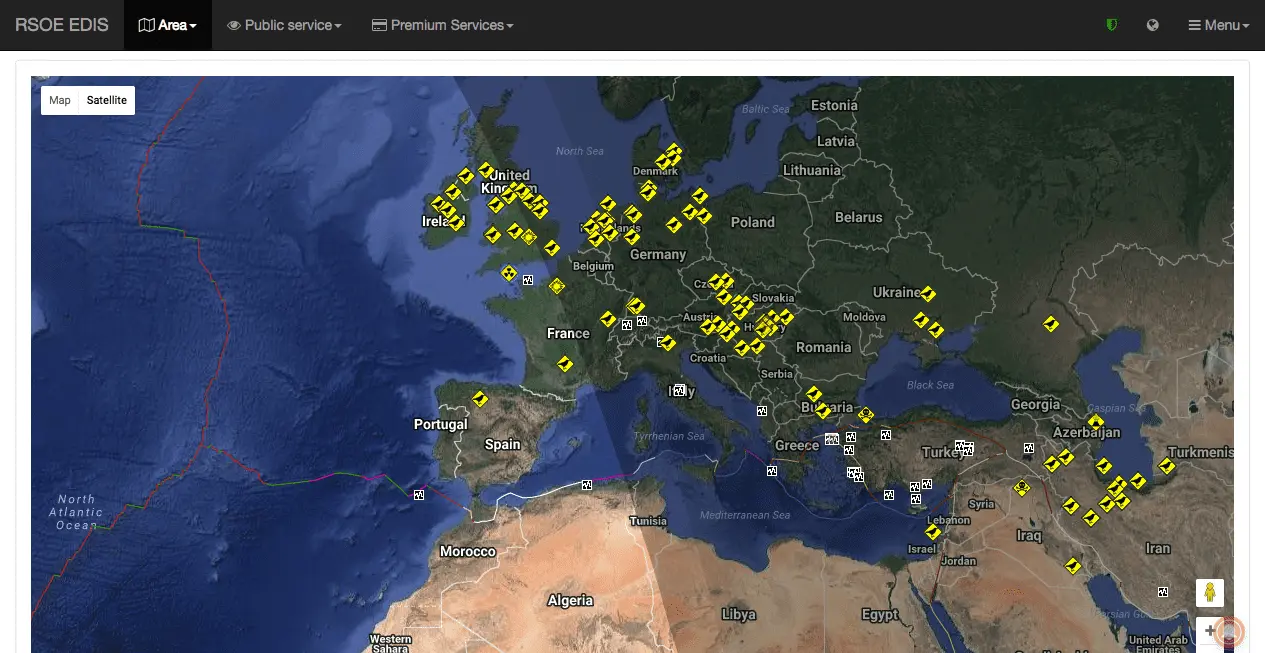
Task: Open the bird marker north of the Caspian Sea
Action: (x=1050, y=324)
